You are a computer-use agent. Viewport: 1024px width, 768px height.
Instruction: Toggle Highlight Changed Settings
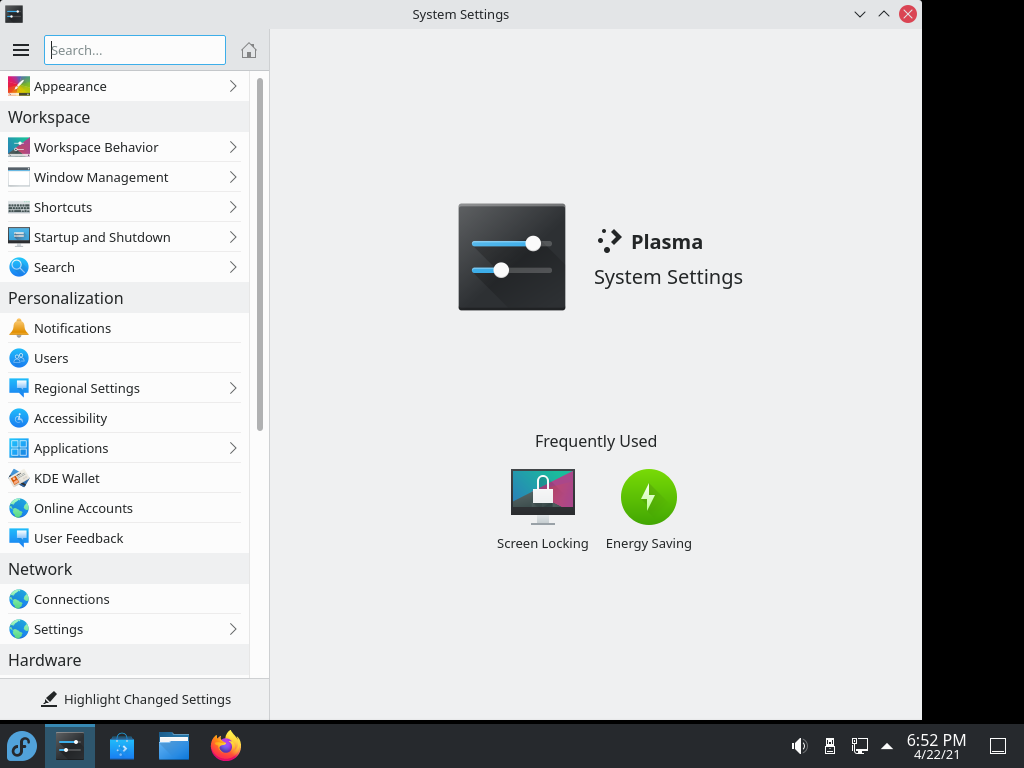[135, 699]
